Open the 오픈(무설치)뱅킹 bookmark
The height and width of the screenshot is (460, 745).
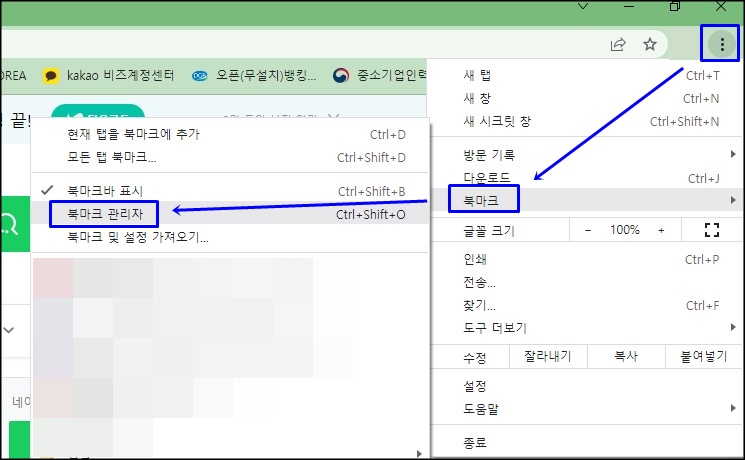click(254, 76)
